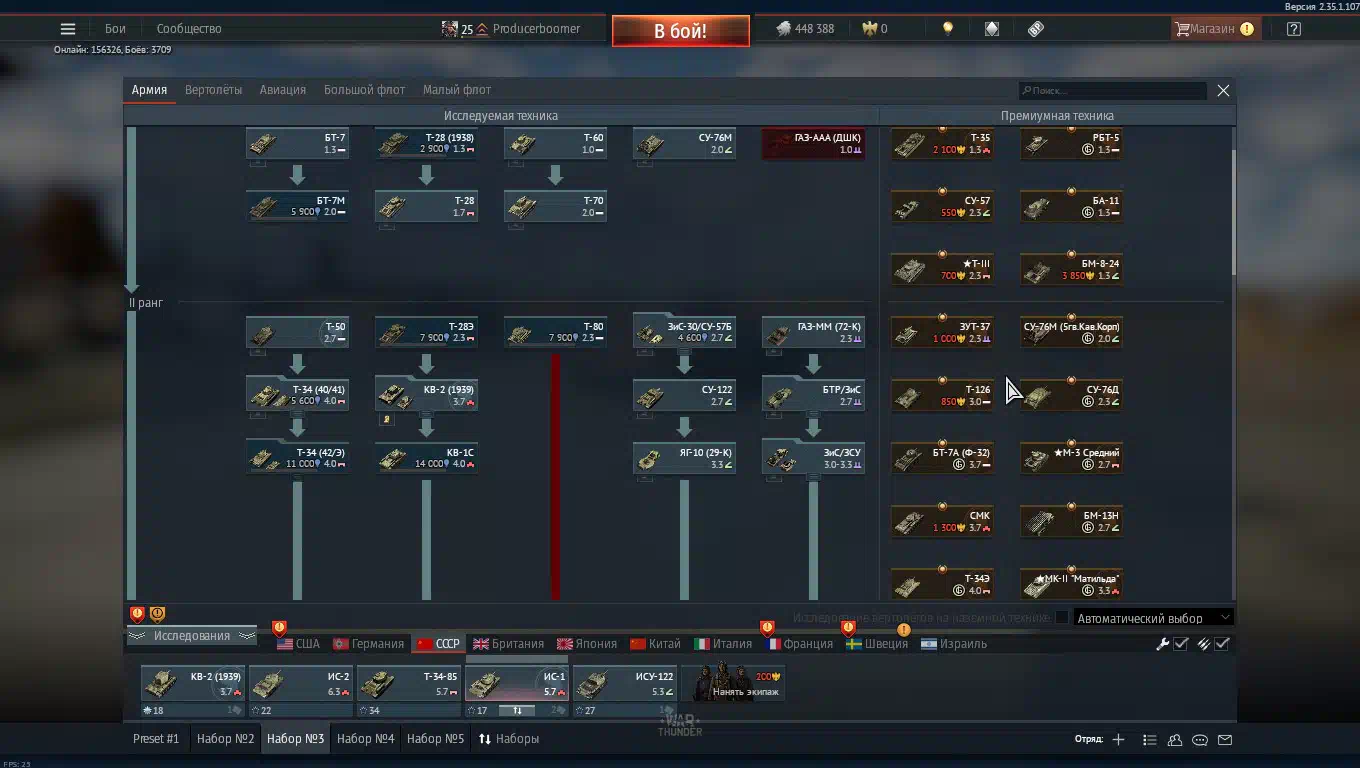Screen dimensions: 1360x768
Task: Select the red ГАЗ-ААА (ДШК) vehicle card
Action: tap(813, 143)
